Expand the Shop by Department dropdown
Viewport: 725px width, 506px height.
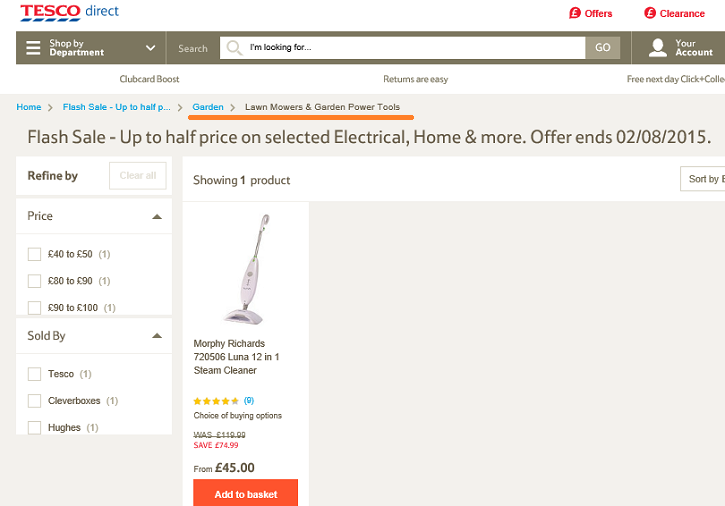(x=151, y=48)
